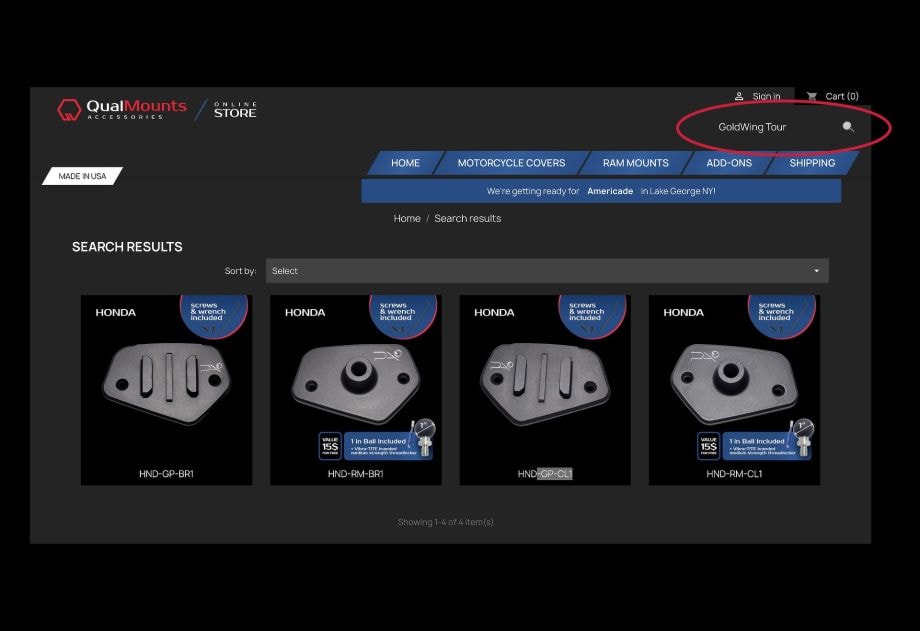Image resolution: width=920 pixels, height=631 pixels.
Task: Click the Home breadcrumb link
Action: pyautogui.click(x=407, y=218)
